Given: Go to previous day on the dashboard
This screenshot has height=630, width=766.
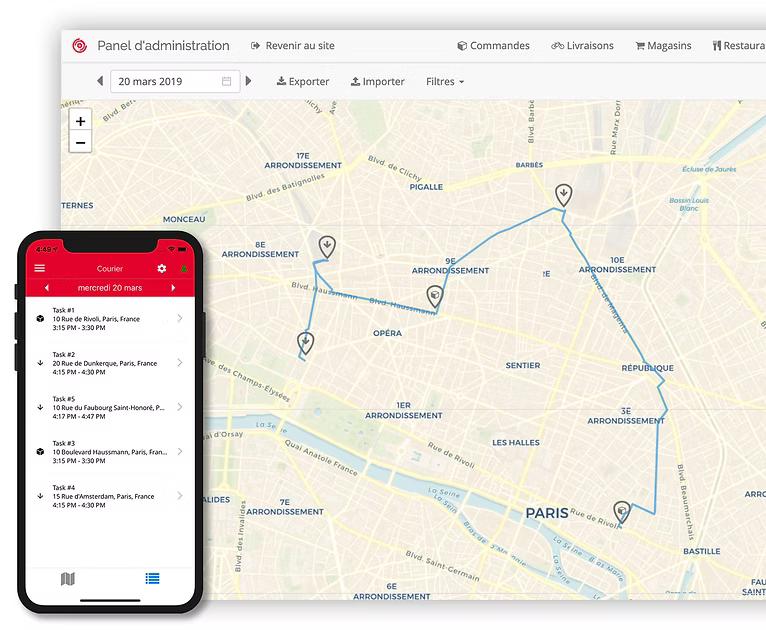Looking at the screenshot, I should 100,81.
